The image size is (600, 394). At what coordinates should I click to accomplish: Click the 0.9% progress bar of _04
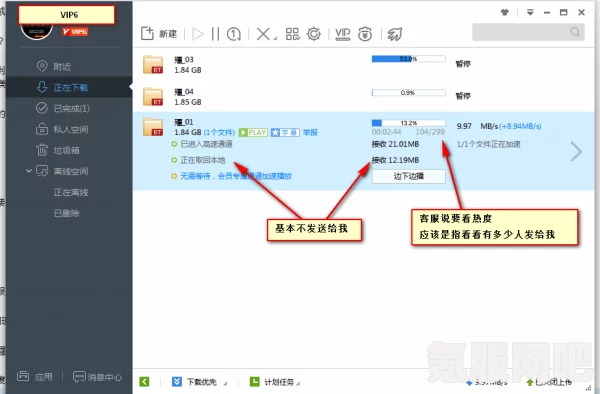[409, 93]
